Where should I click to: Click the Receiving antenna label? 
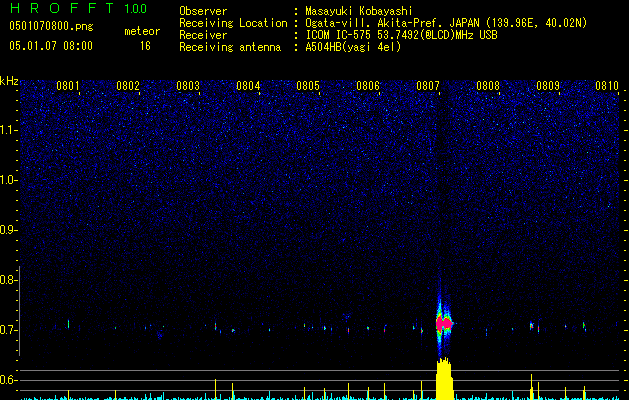(x=230, y=47)
